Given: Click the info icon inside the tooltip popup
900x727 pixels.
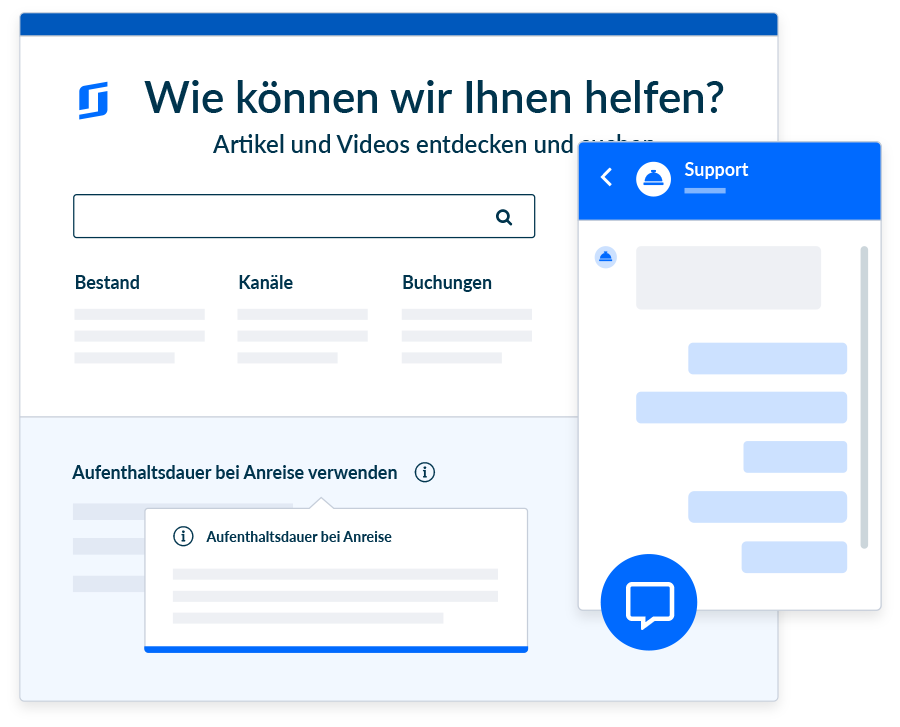Looking at the screenshot, I should tap(183, 537).
